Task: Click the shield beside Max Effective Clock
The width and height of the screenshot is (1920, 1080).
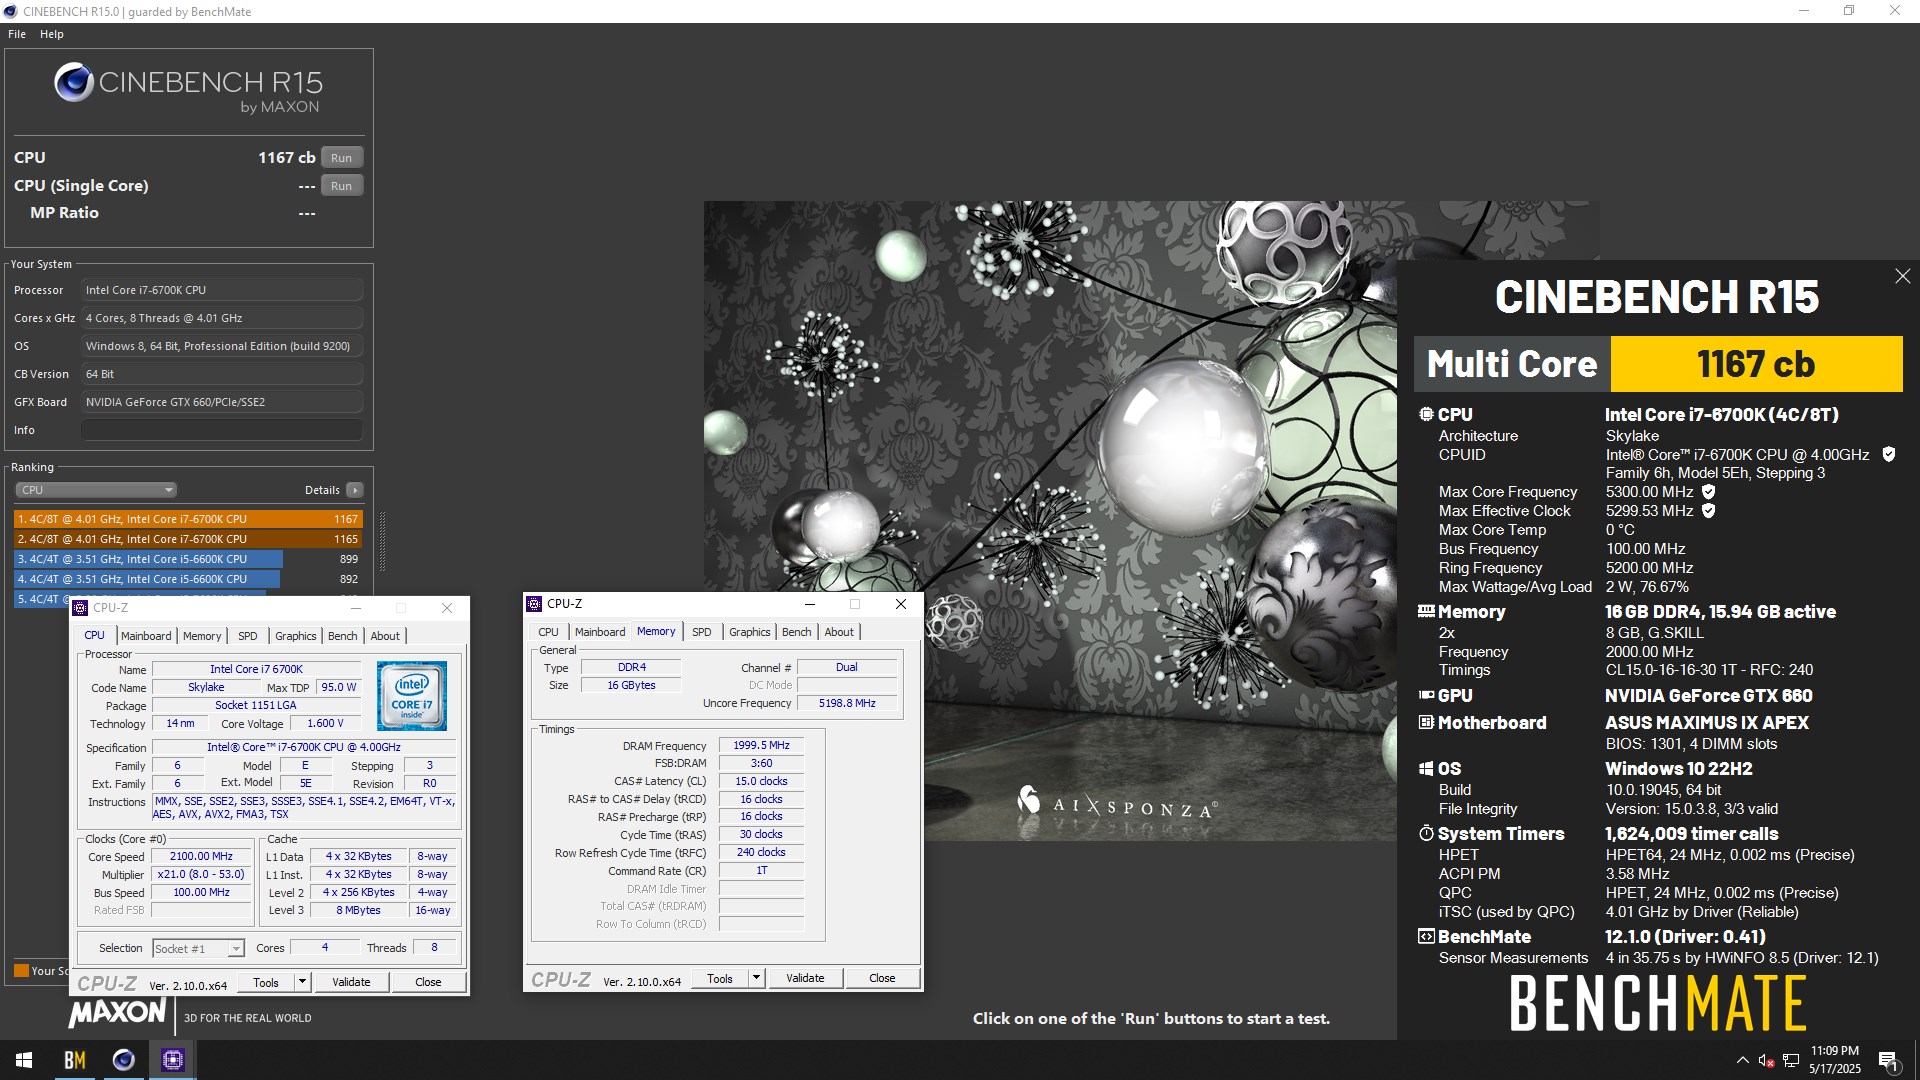Action: [x=1709, y=510]
